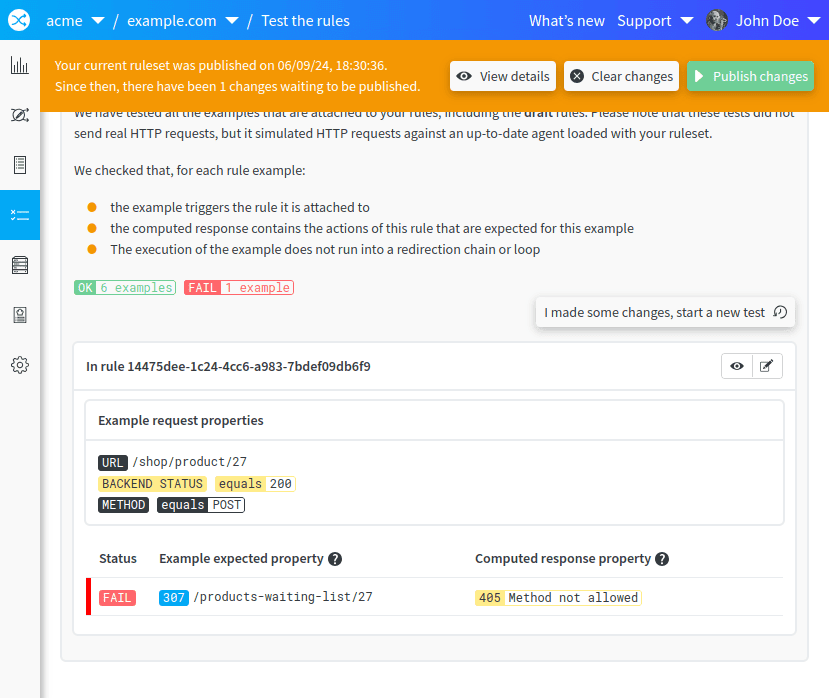Open the rules list sidebar icon
This screenshot has height=698, width=829.
pos(20,165)
